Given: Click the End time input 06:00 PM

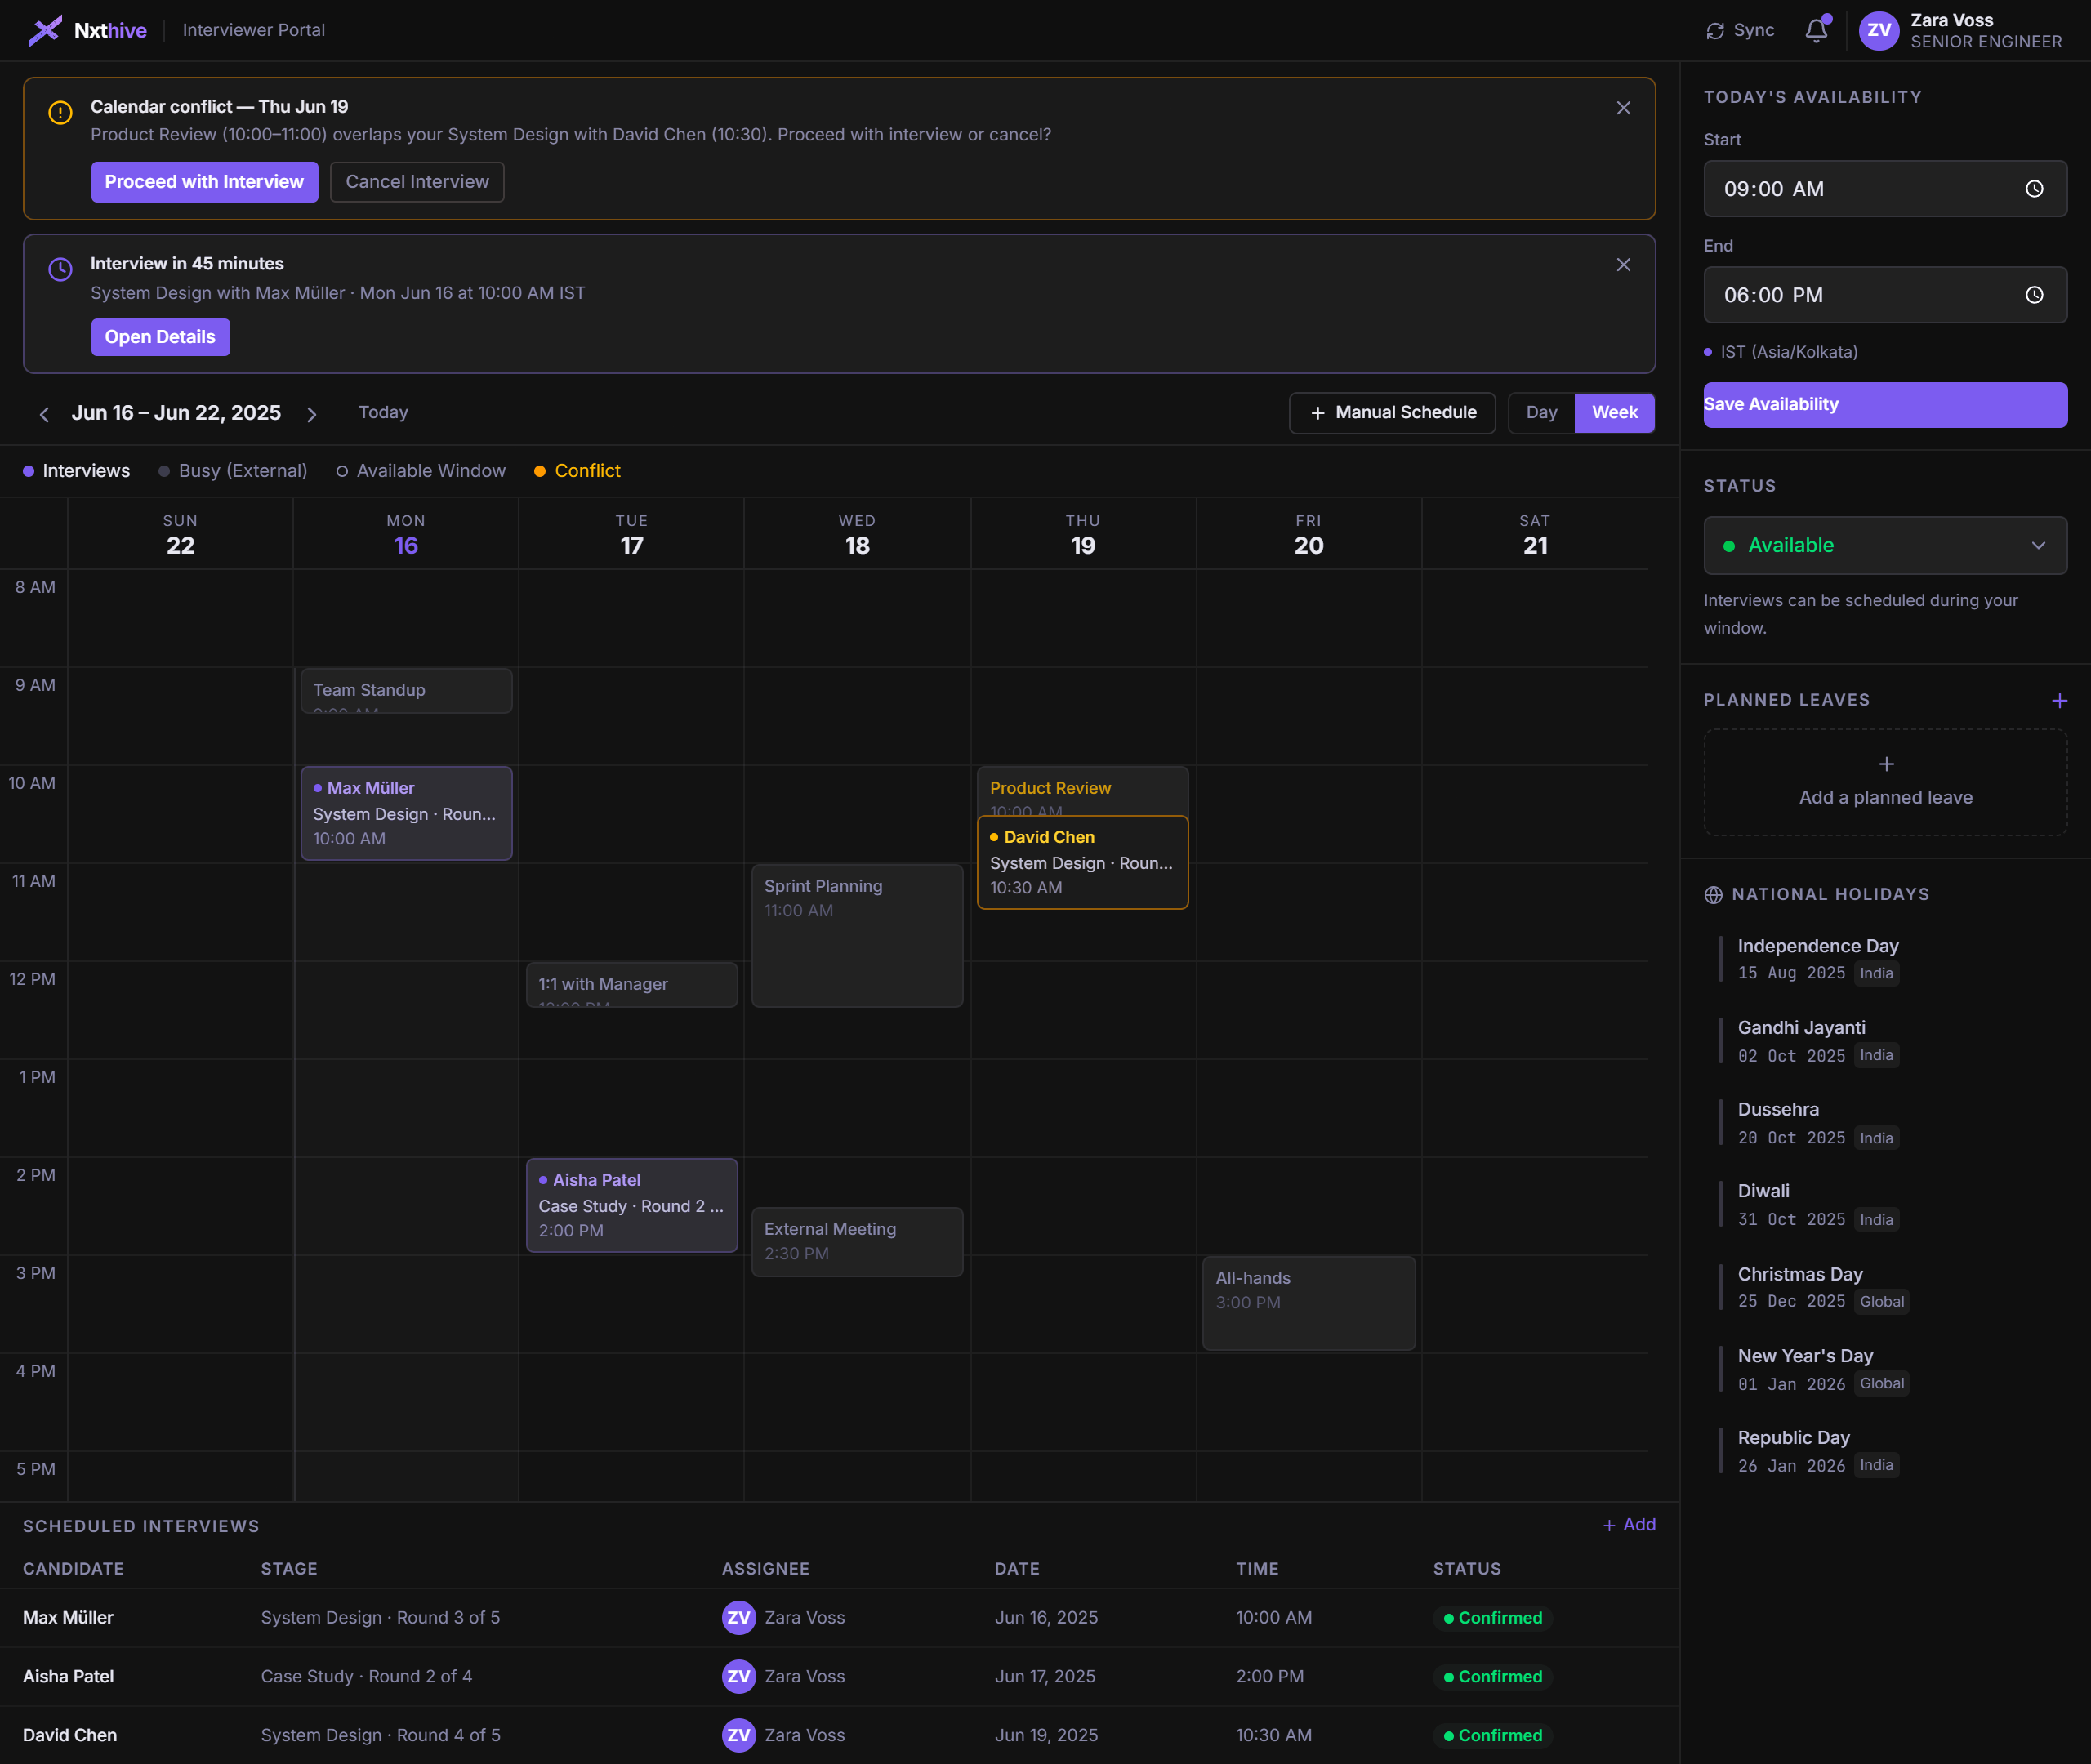Looking at the screenshot, I should (x=1885, y=295).
